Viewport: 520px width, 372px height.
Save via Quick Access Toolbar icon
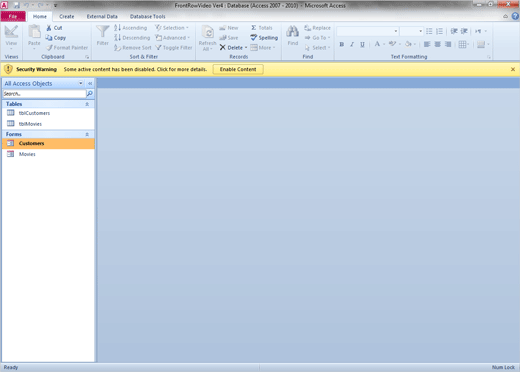(17, 5)
